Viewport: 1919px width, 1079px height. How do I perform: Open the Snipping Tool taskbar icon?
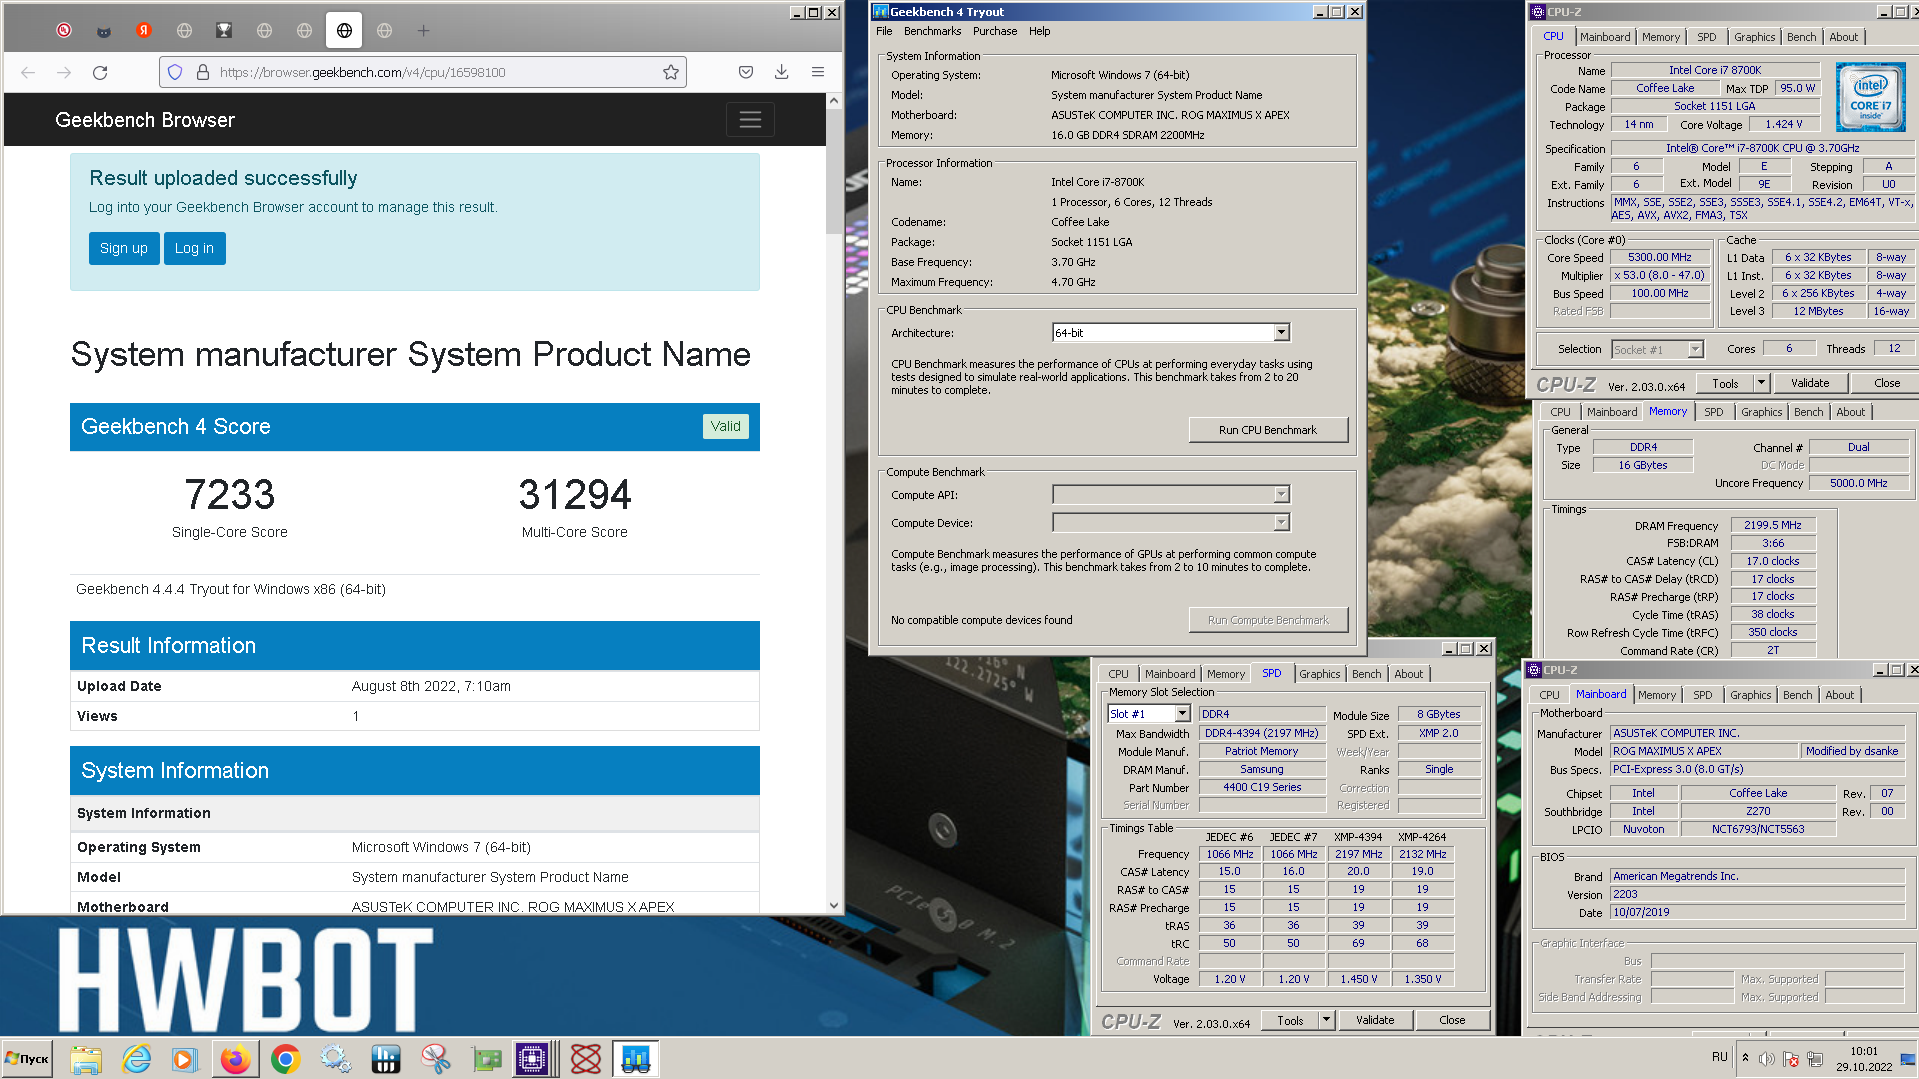point(436,1059)
